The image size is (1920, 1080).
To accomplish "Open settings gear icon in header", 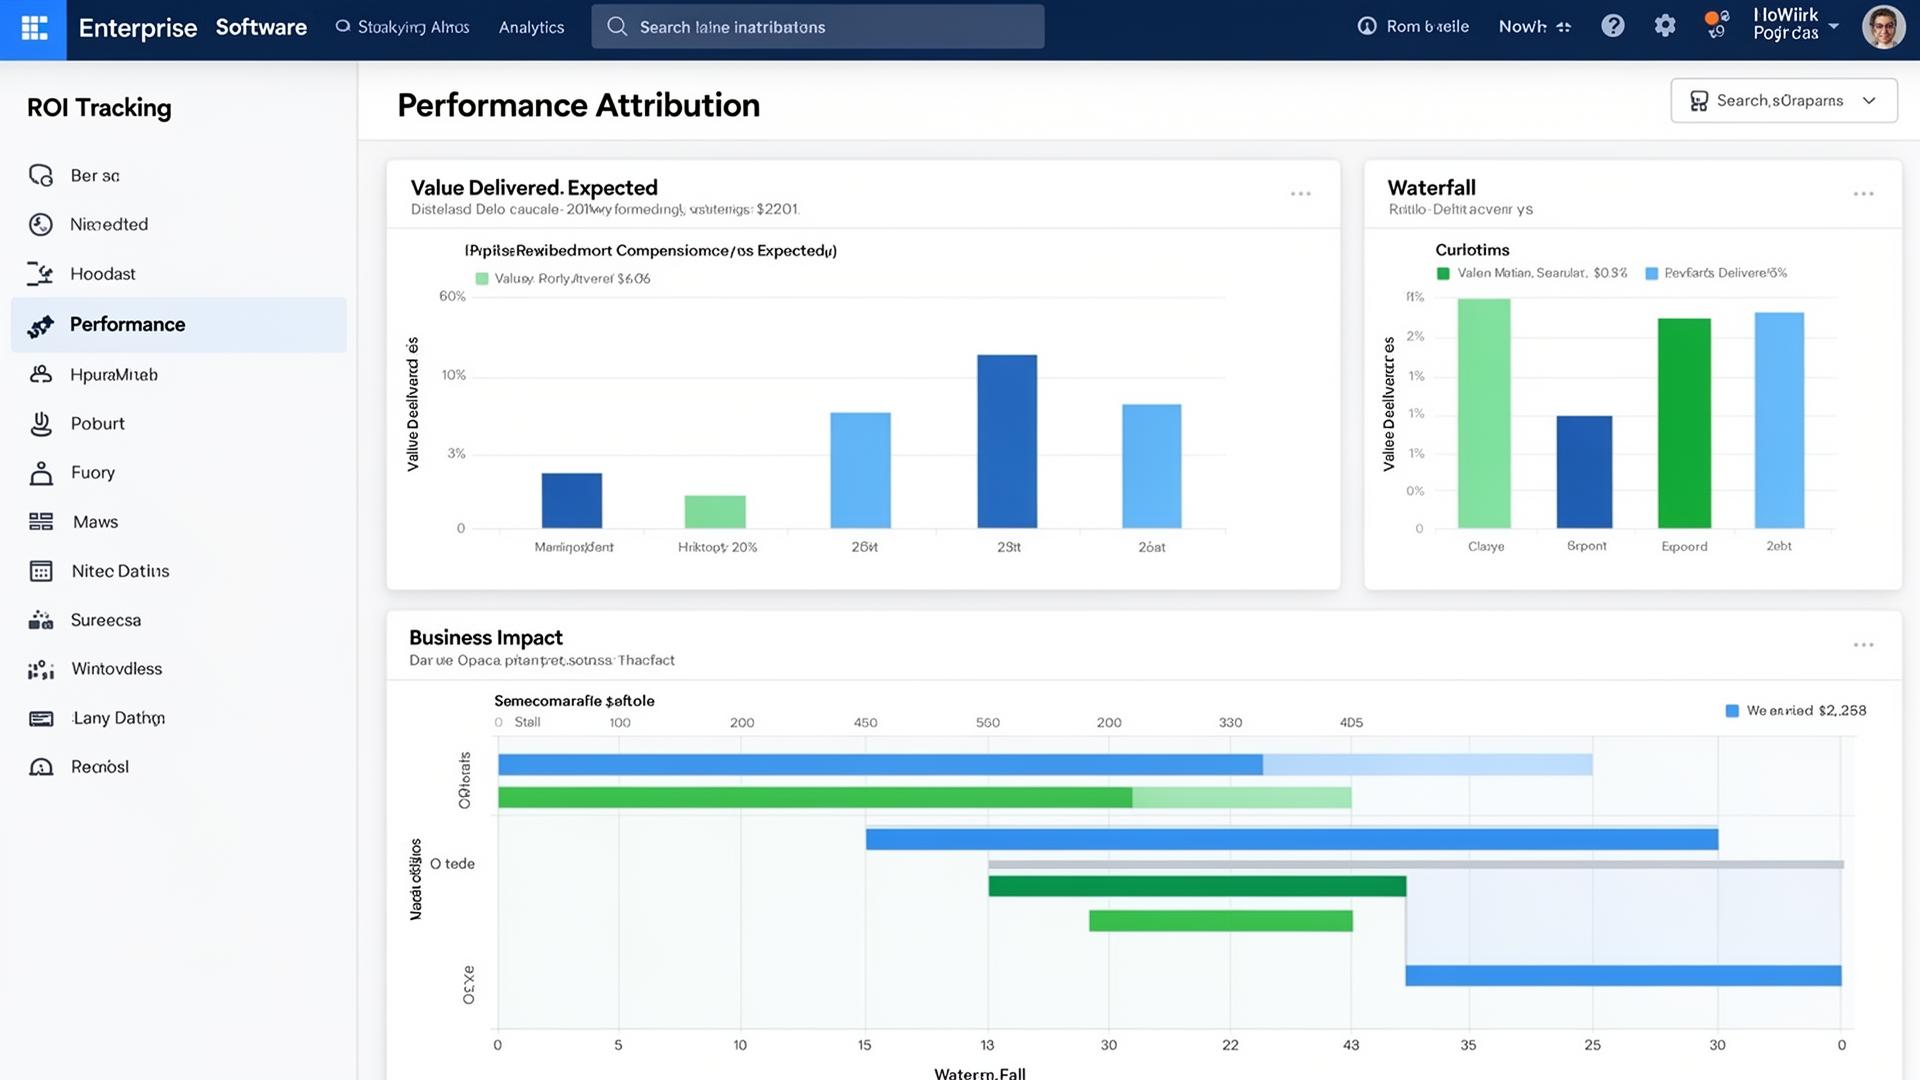I will [1664, 26].
